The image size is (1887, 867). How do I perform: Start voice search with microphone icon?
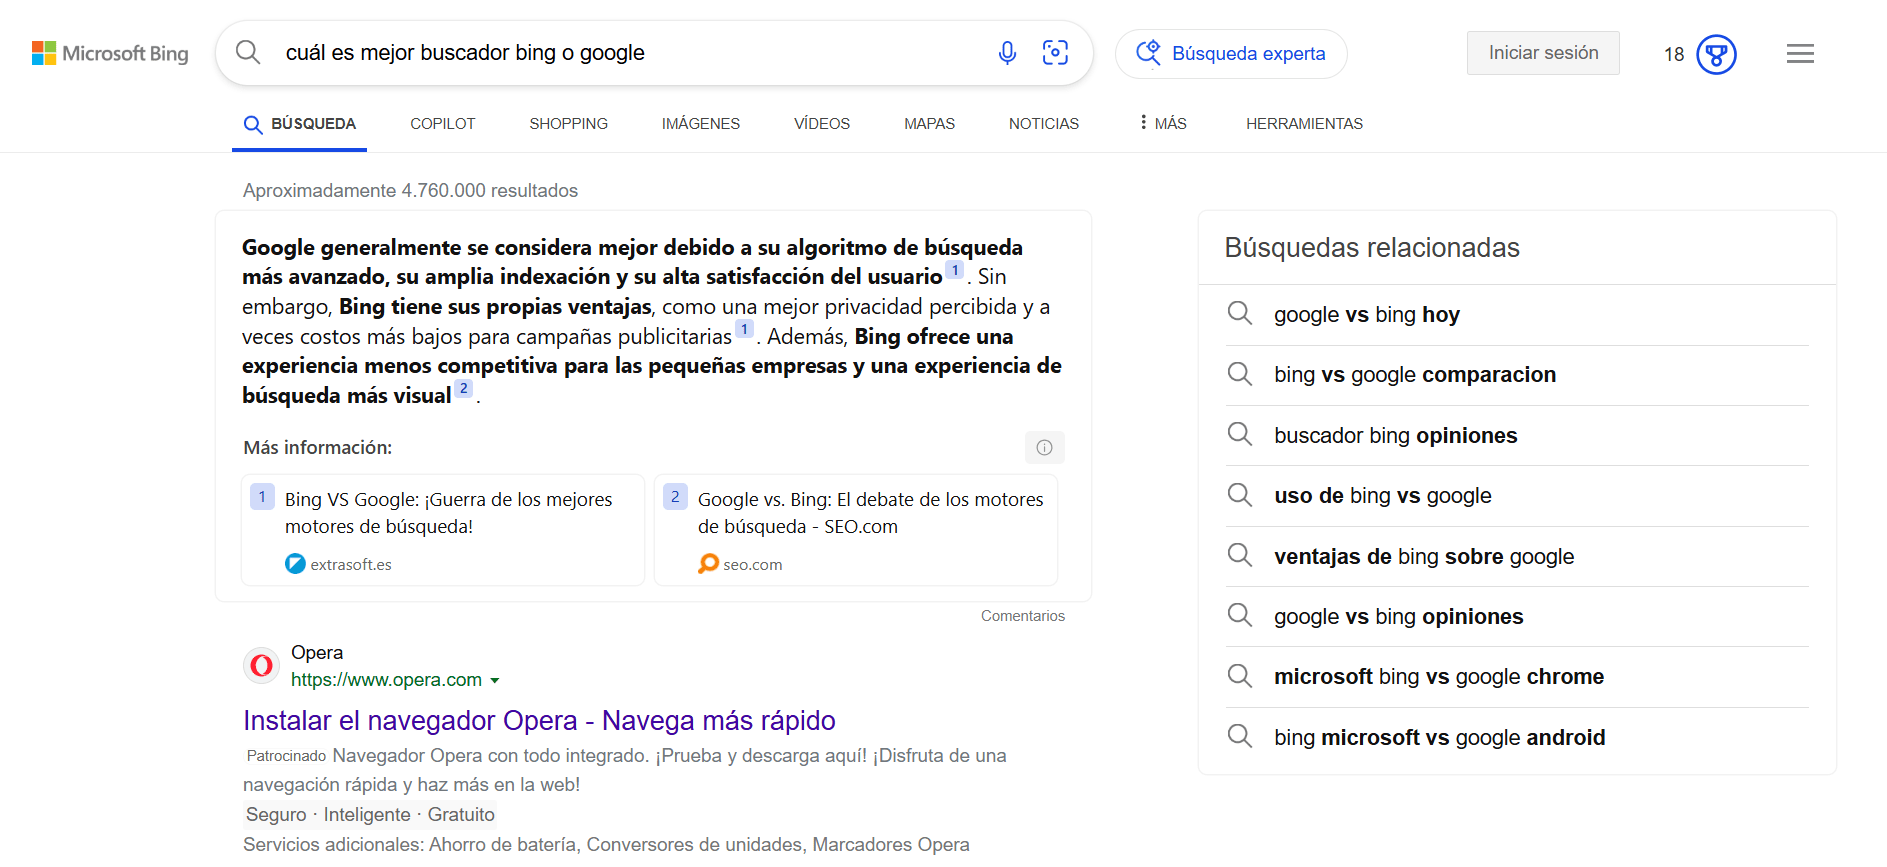pyautogui.click(x=1007, y=53)
